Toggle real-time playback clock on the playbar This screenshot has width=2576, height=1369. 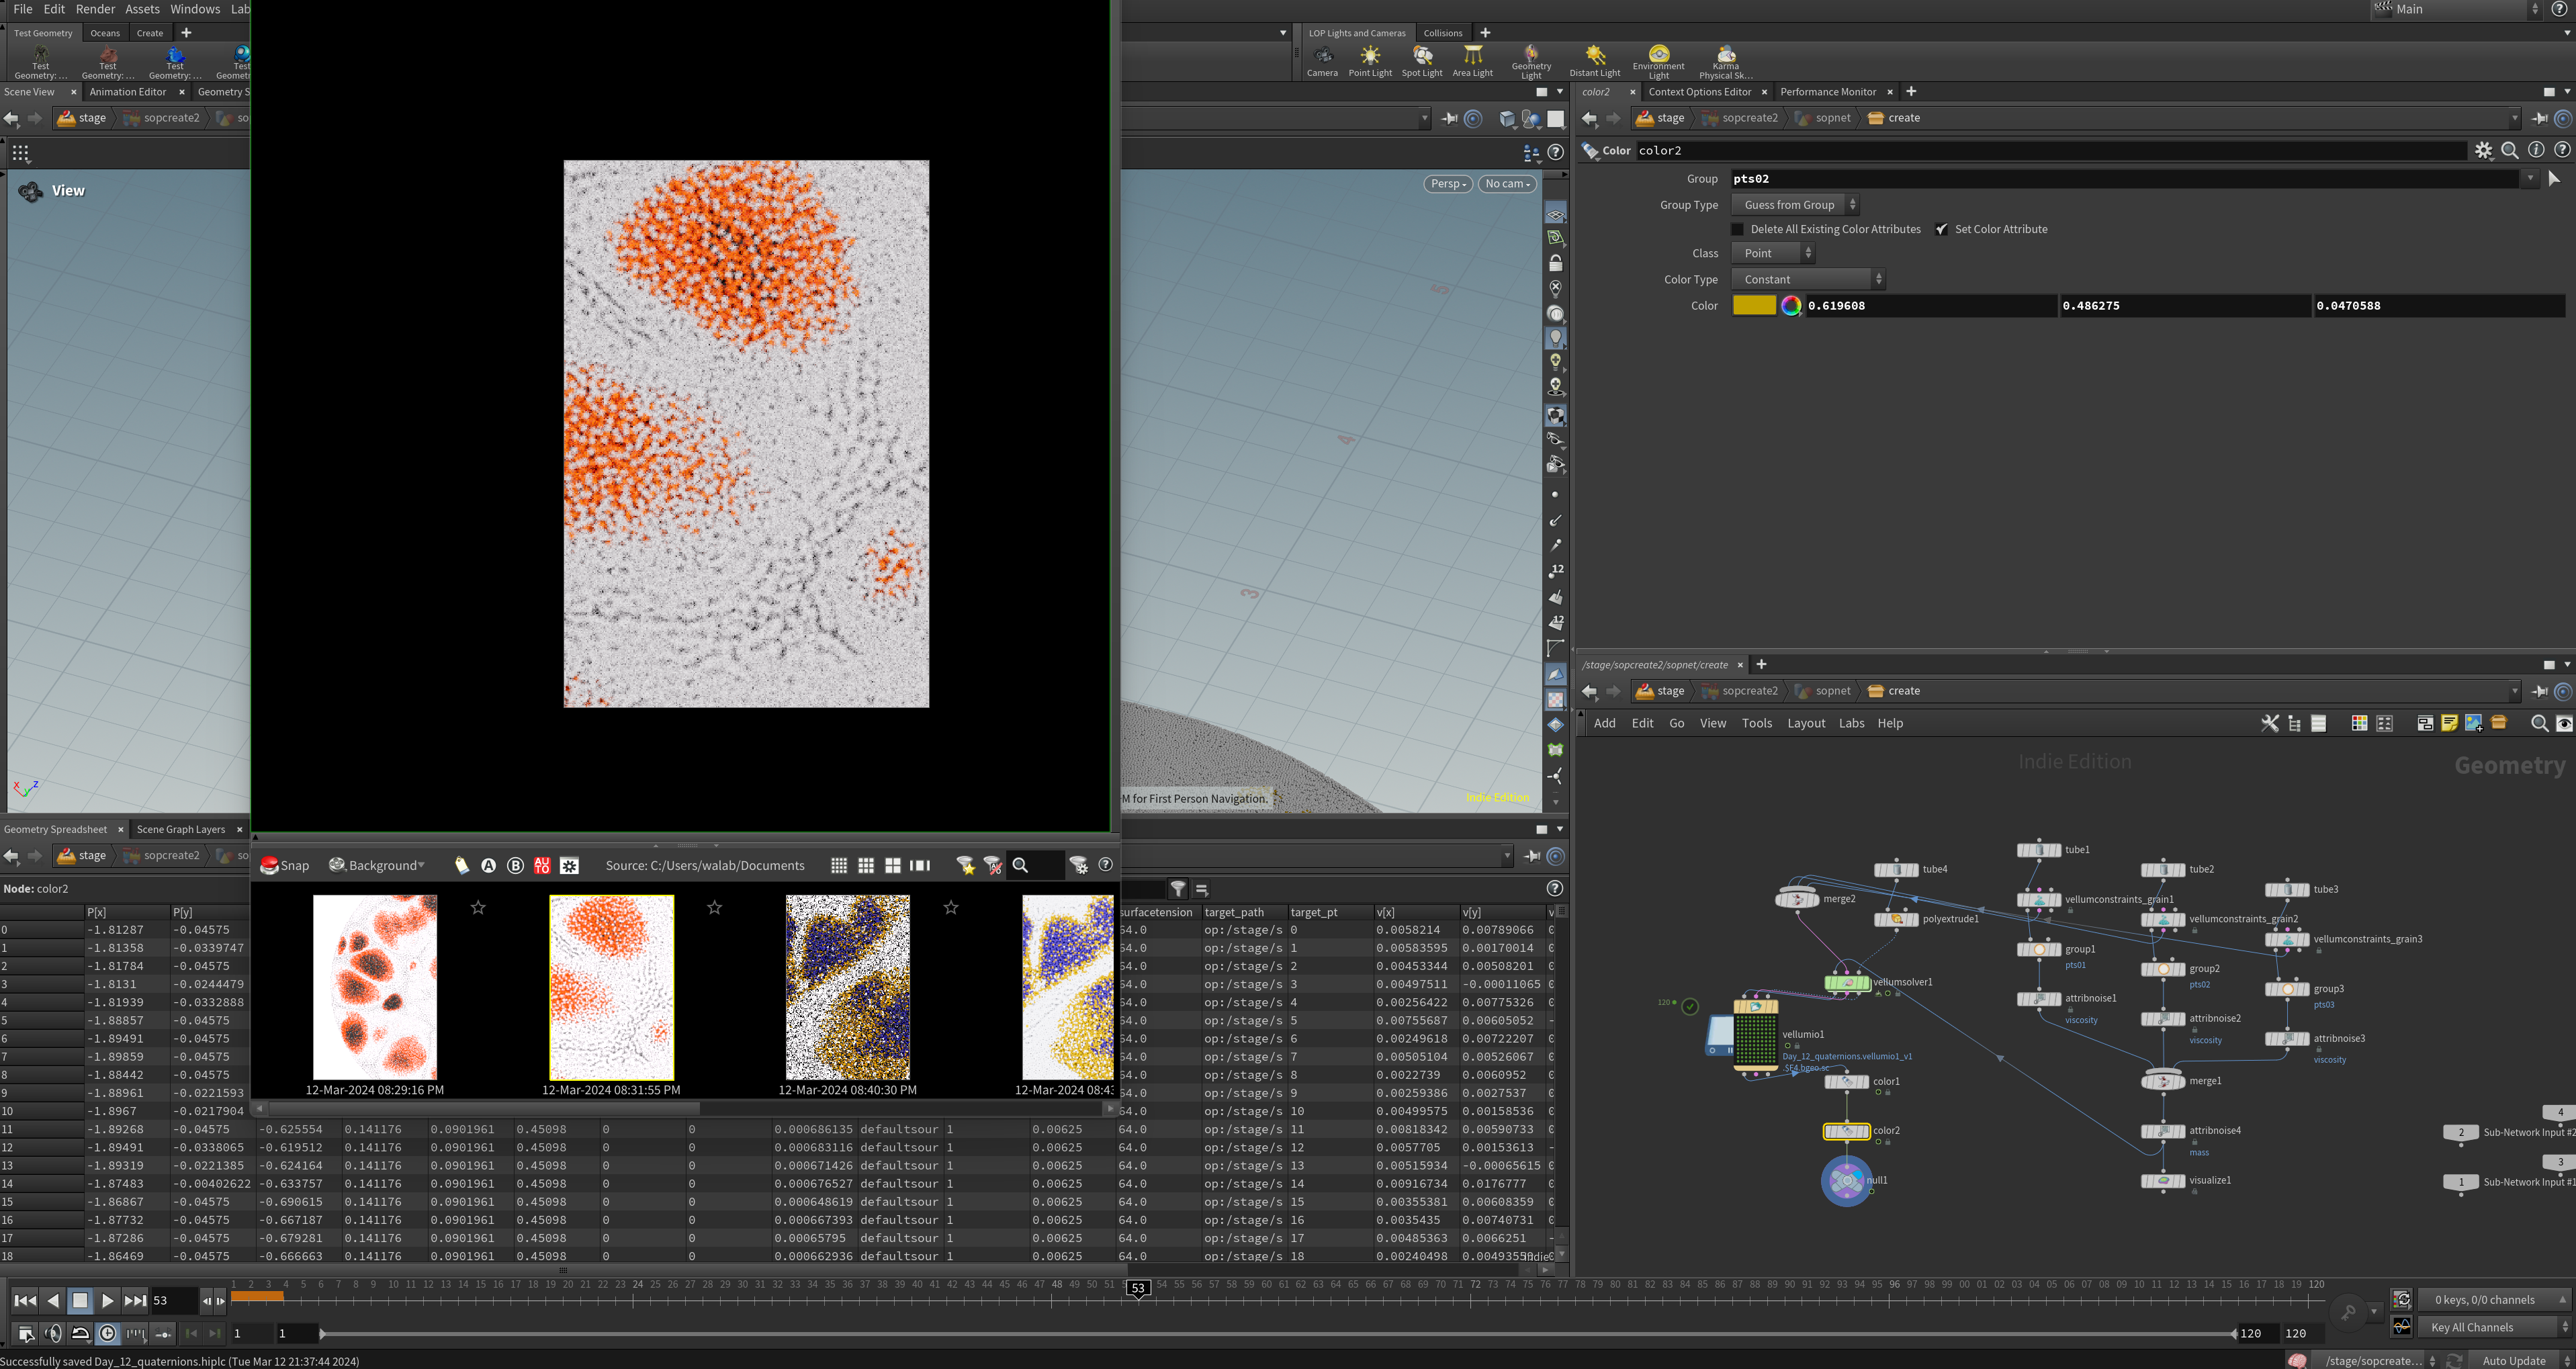point(108,1333)
